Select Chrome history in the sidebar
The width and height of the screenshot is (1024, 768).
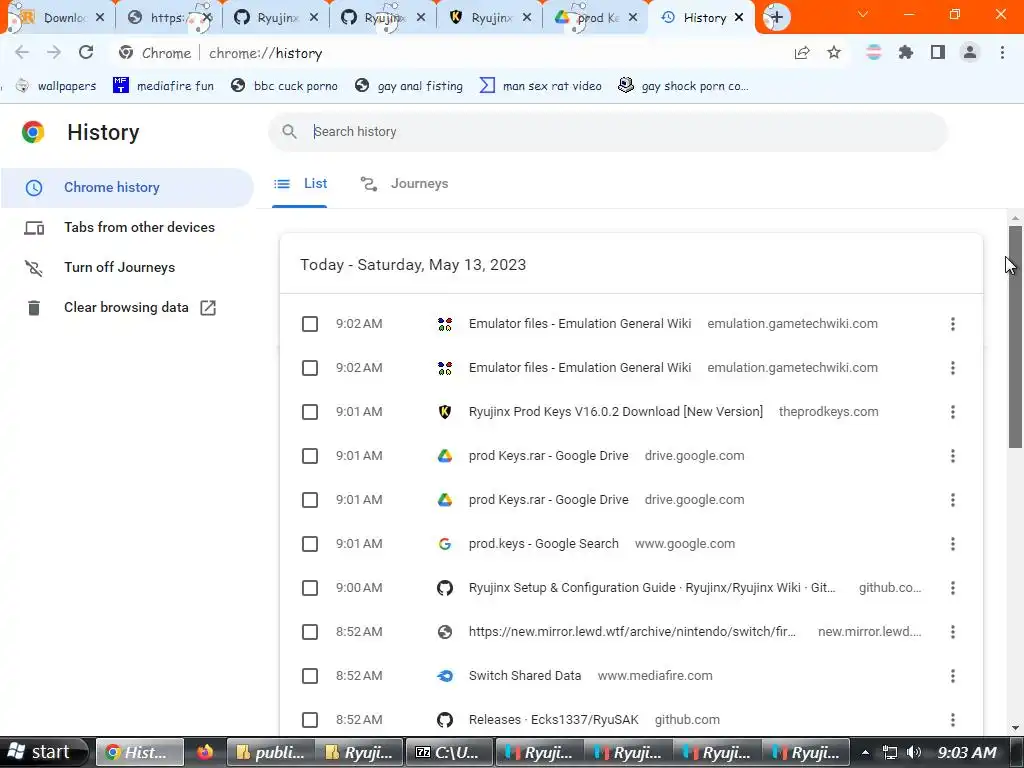click(127, 188)
